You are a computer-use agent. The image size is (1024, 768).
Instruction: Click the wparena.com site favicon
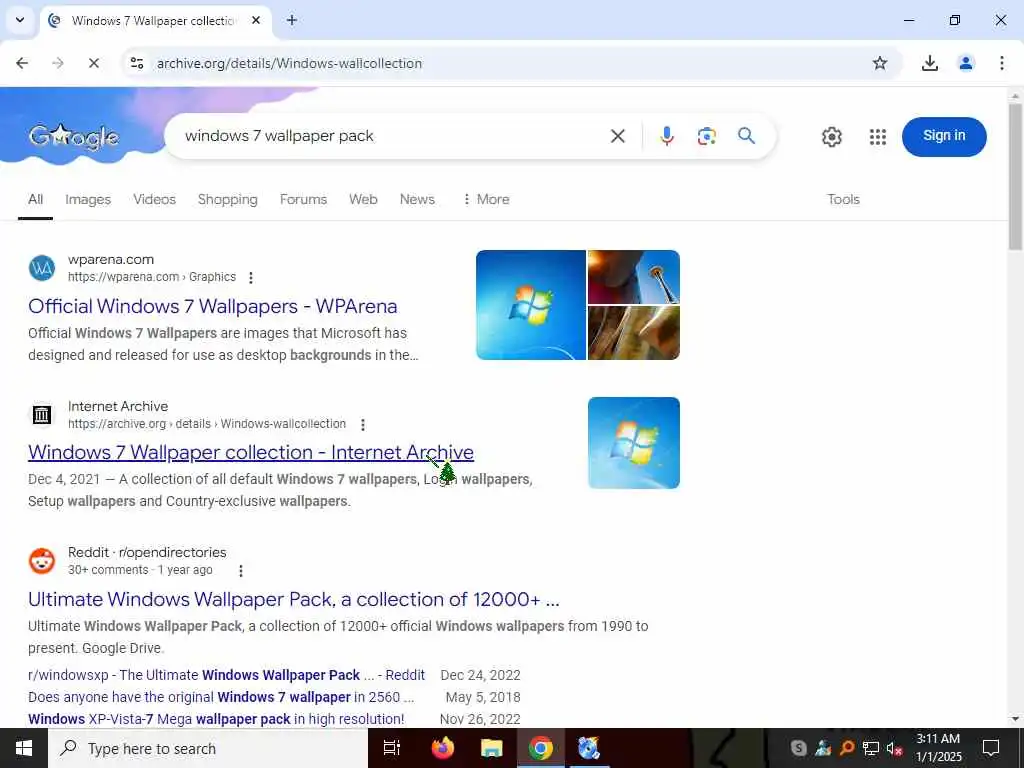tap(42, 268)
